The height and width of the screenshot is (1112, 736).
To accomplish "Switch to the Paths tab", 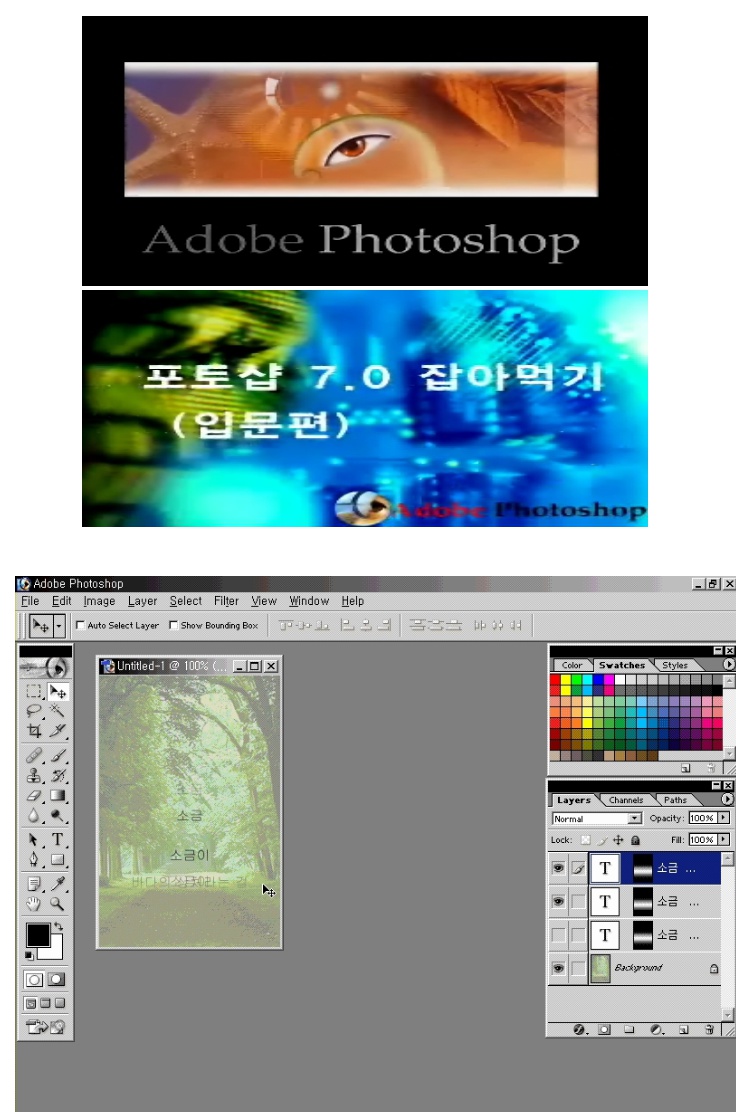I will (675, 800).
